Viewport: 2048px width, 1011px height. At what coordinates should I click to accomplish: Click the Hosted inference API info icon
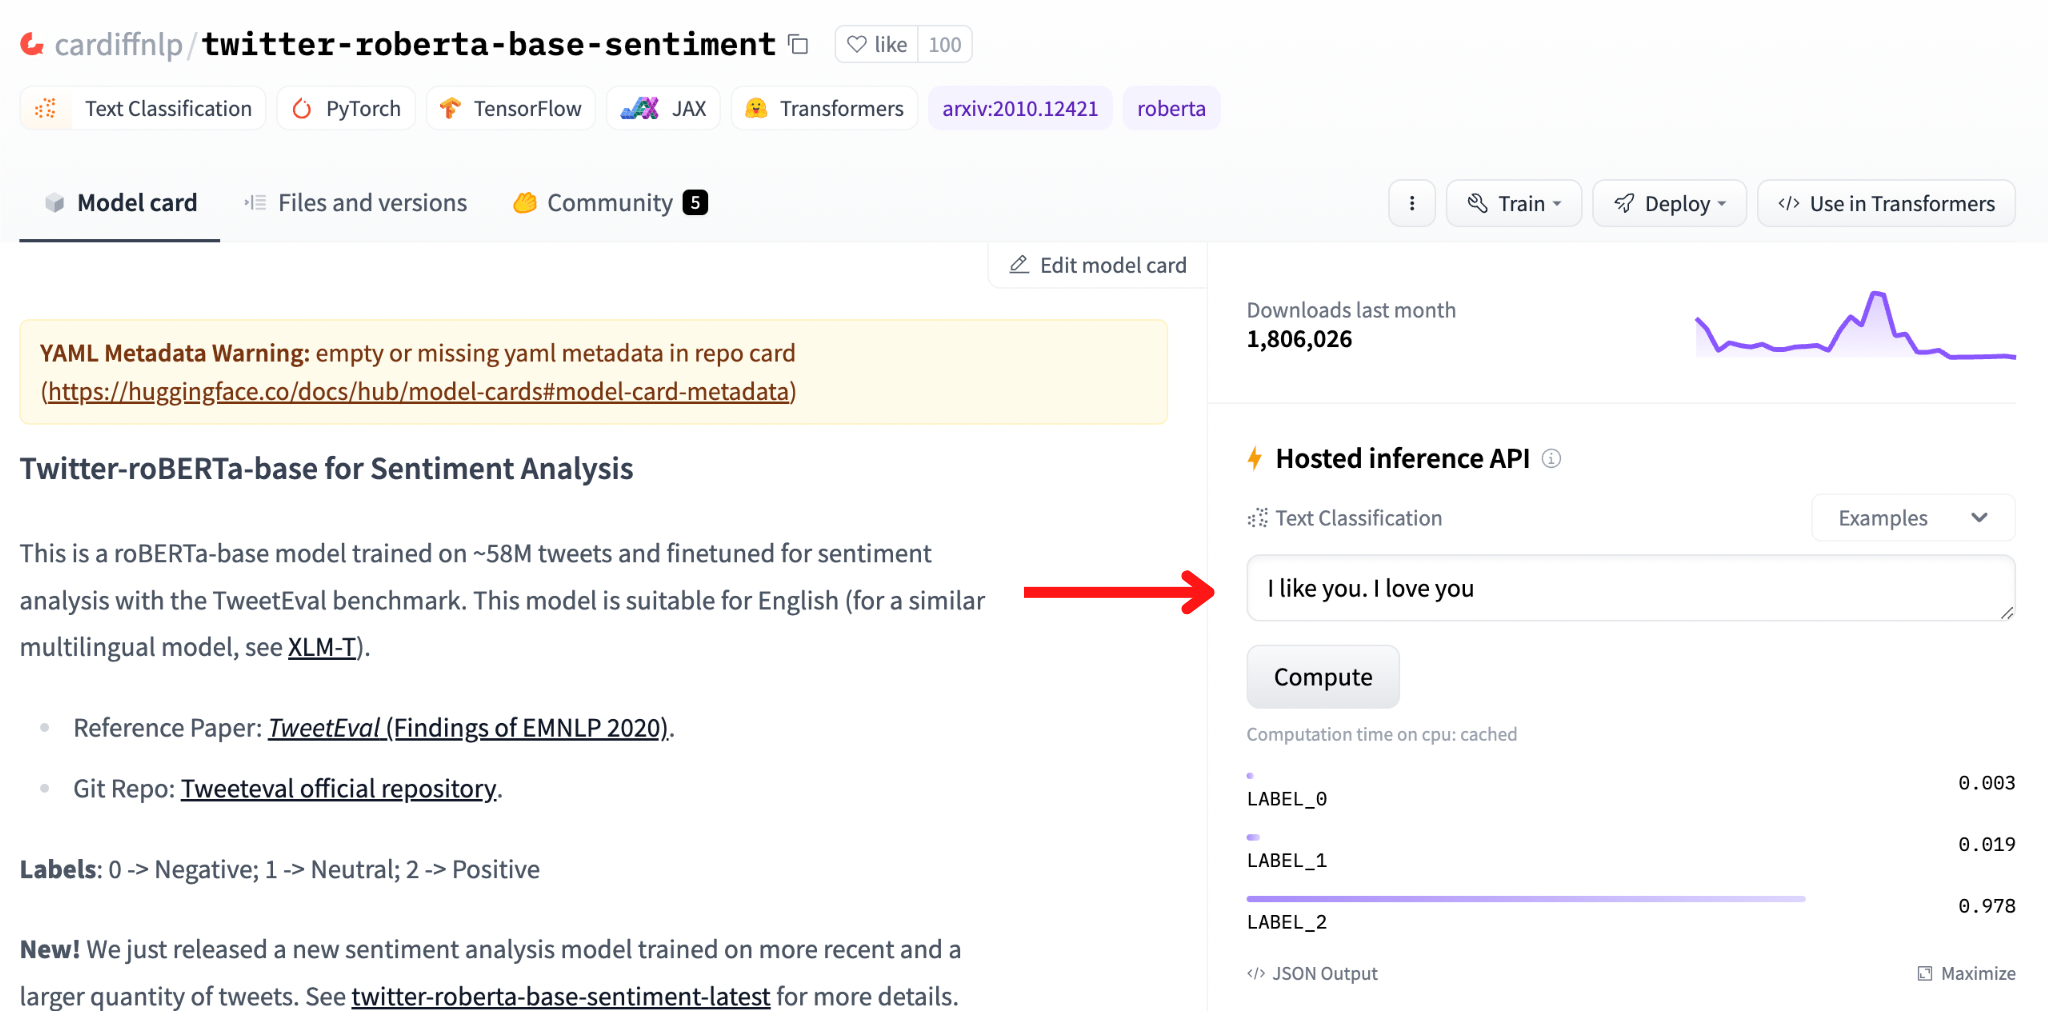(1551, 458)
